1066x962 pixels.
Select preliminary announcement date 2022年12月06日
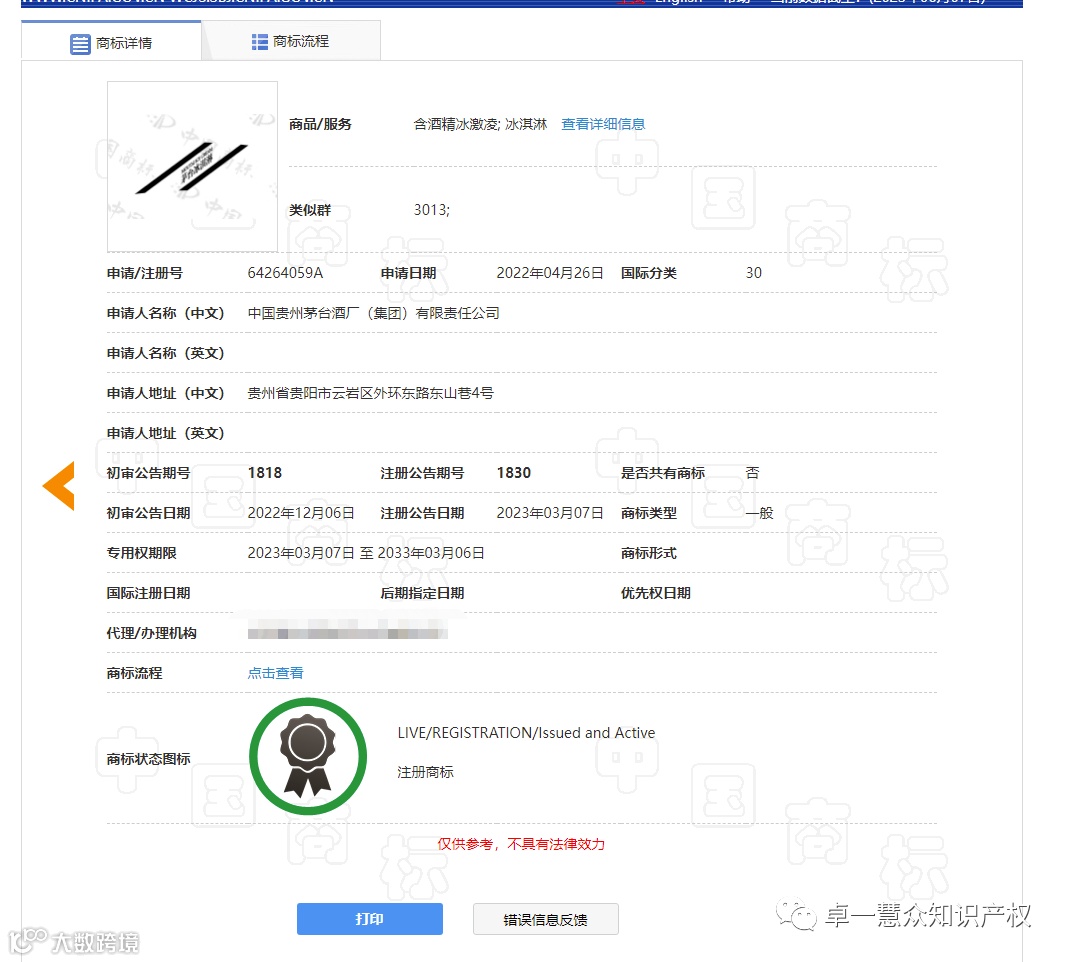301,513
